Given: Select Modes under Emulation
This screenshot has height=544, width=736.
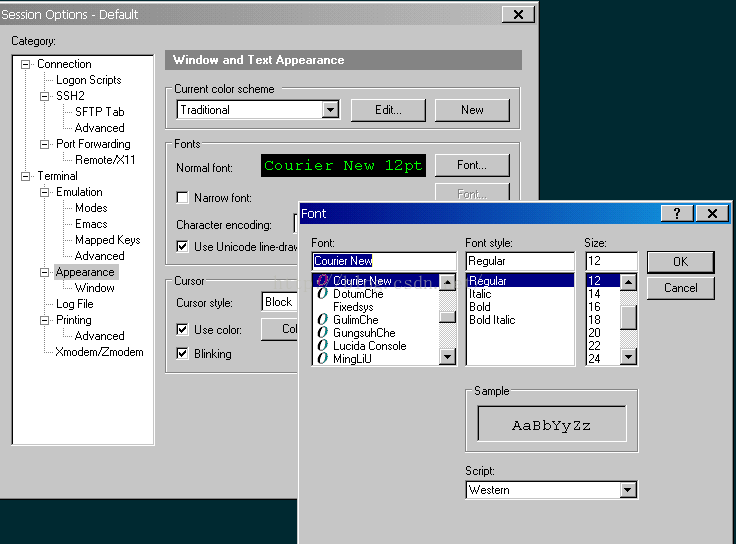Looking at the screenshot, I should pyautogui.click(x=91, y=208).
